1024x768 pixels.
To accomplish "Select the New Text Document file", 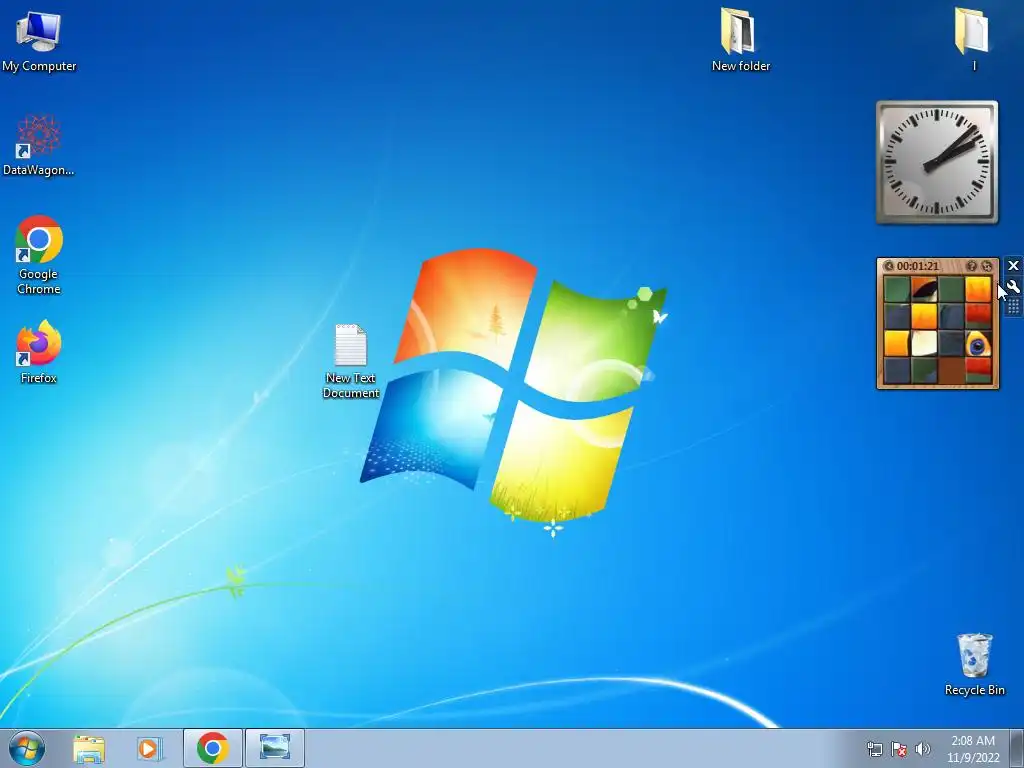I will coord(351,361).
